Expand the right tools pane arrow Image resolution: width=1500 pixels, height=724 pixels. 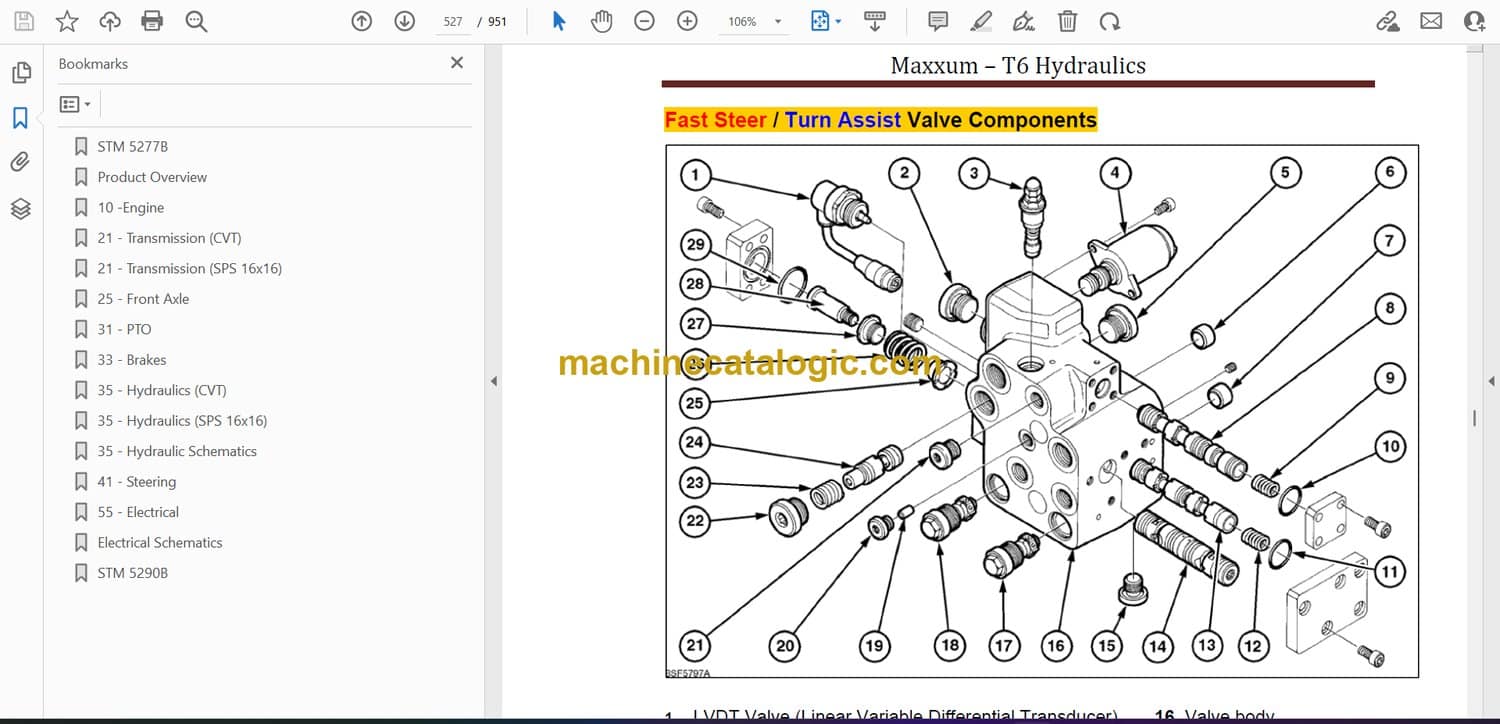[x=1492, y=381]
